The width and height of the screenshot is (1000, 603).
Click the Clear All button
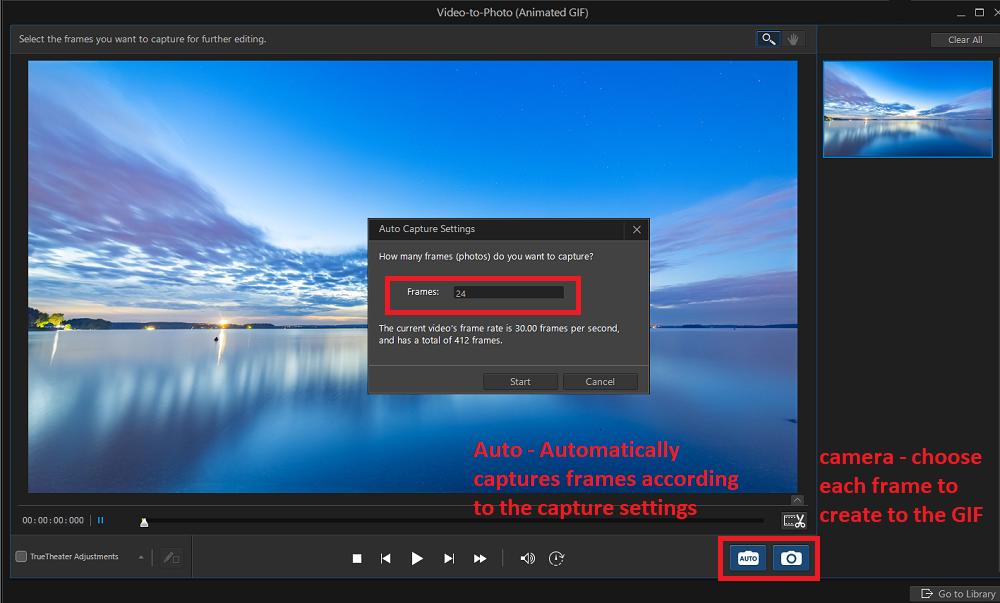pos(963,39)
